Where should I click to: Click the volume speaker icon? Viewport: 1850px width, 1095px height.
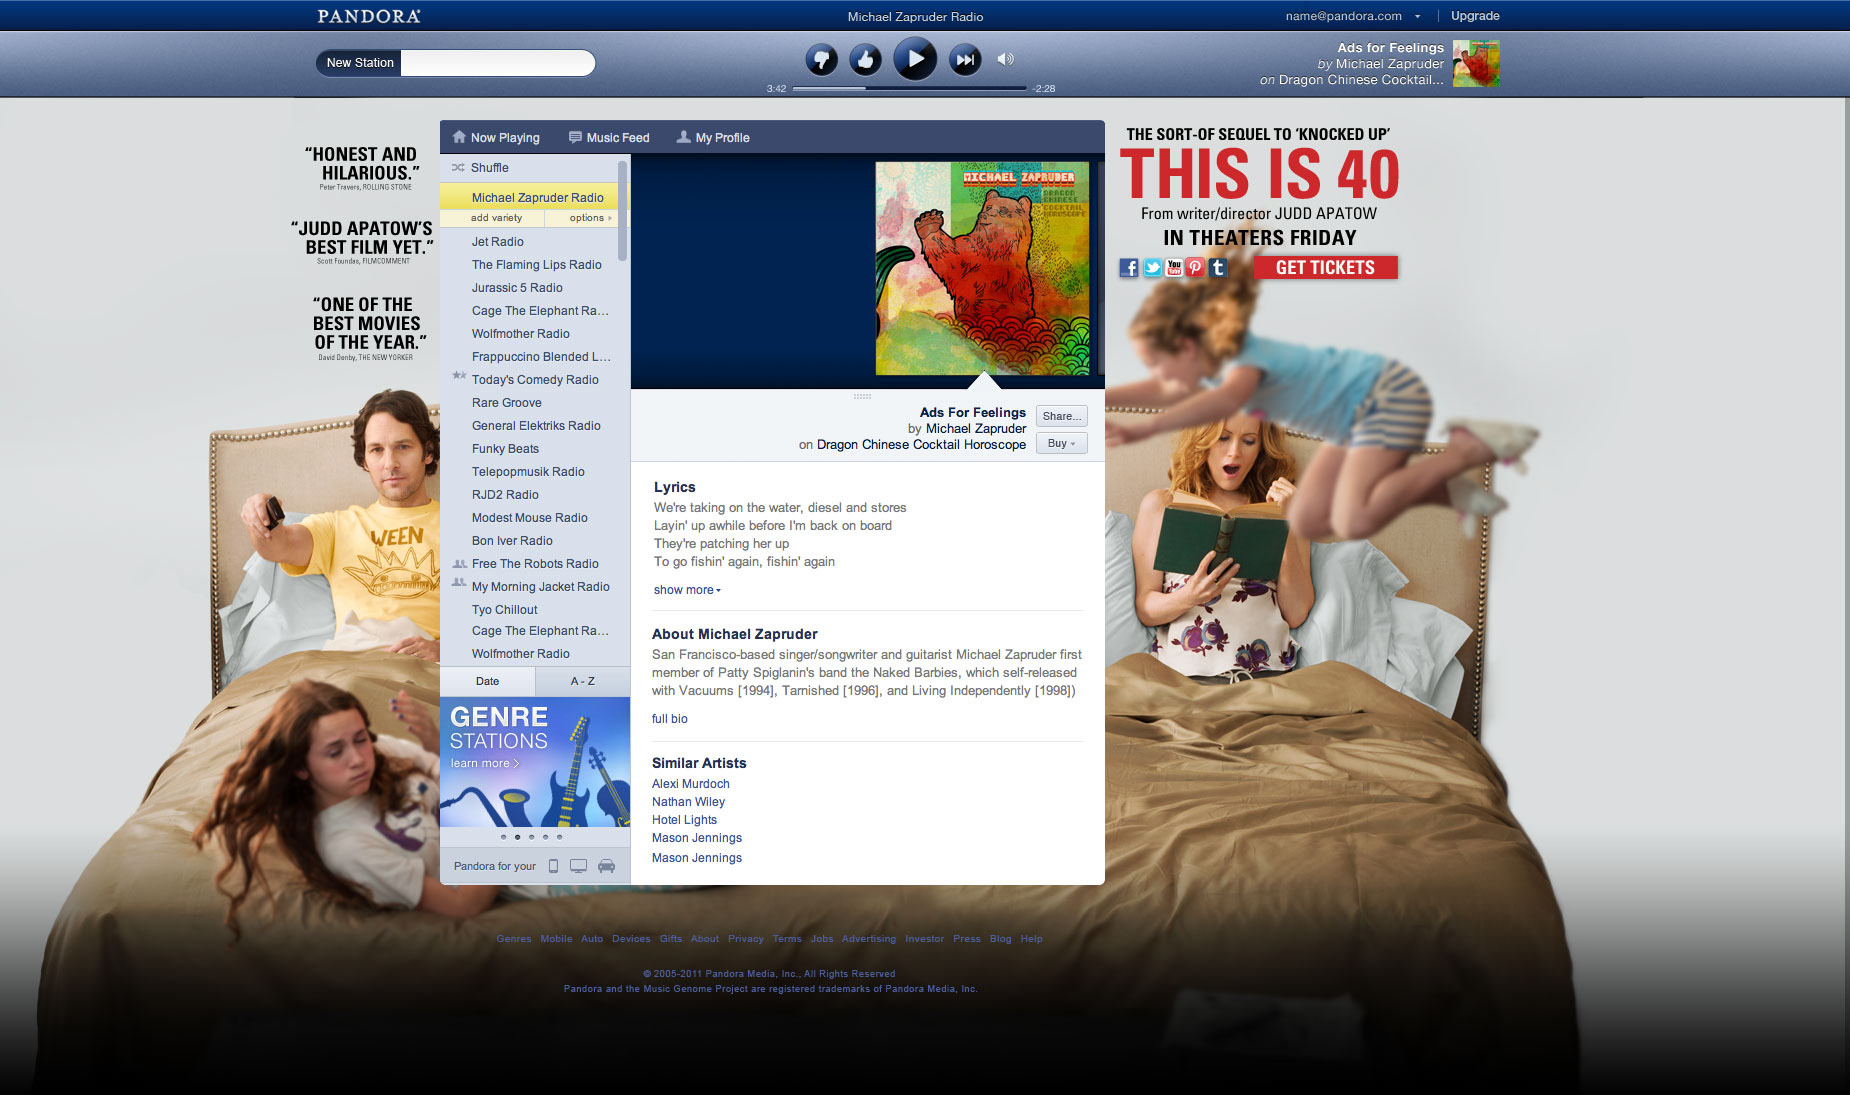(1006, 59)
